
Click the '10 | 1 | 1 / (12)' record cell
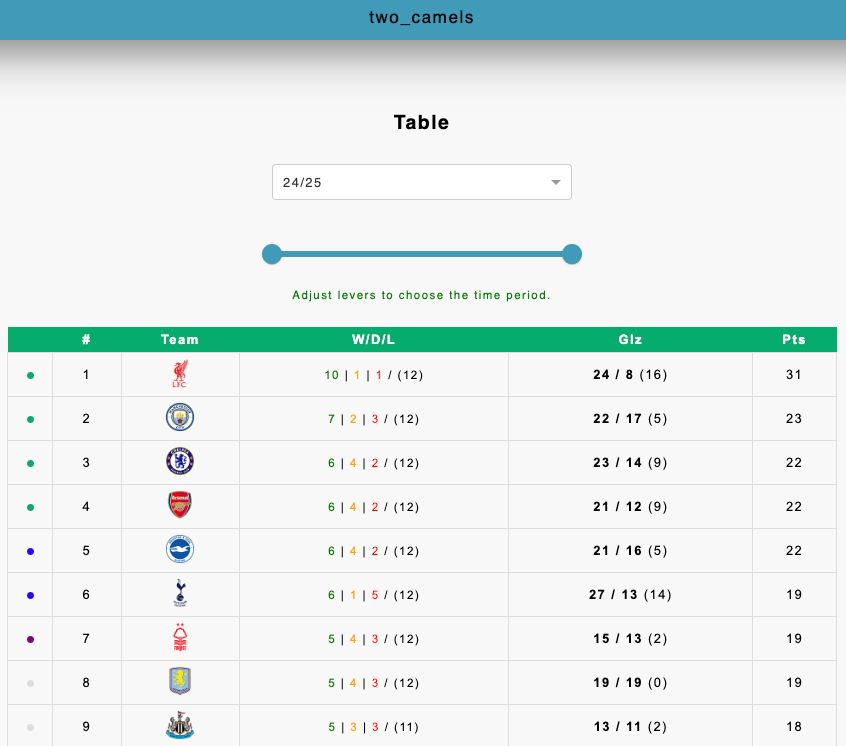pos(373,375)
